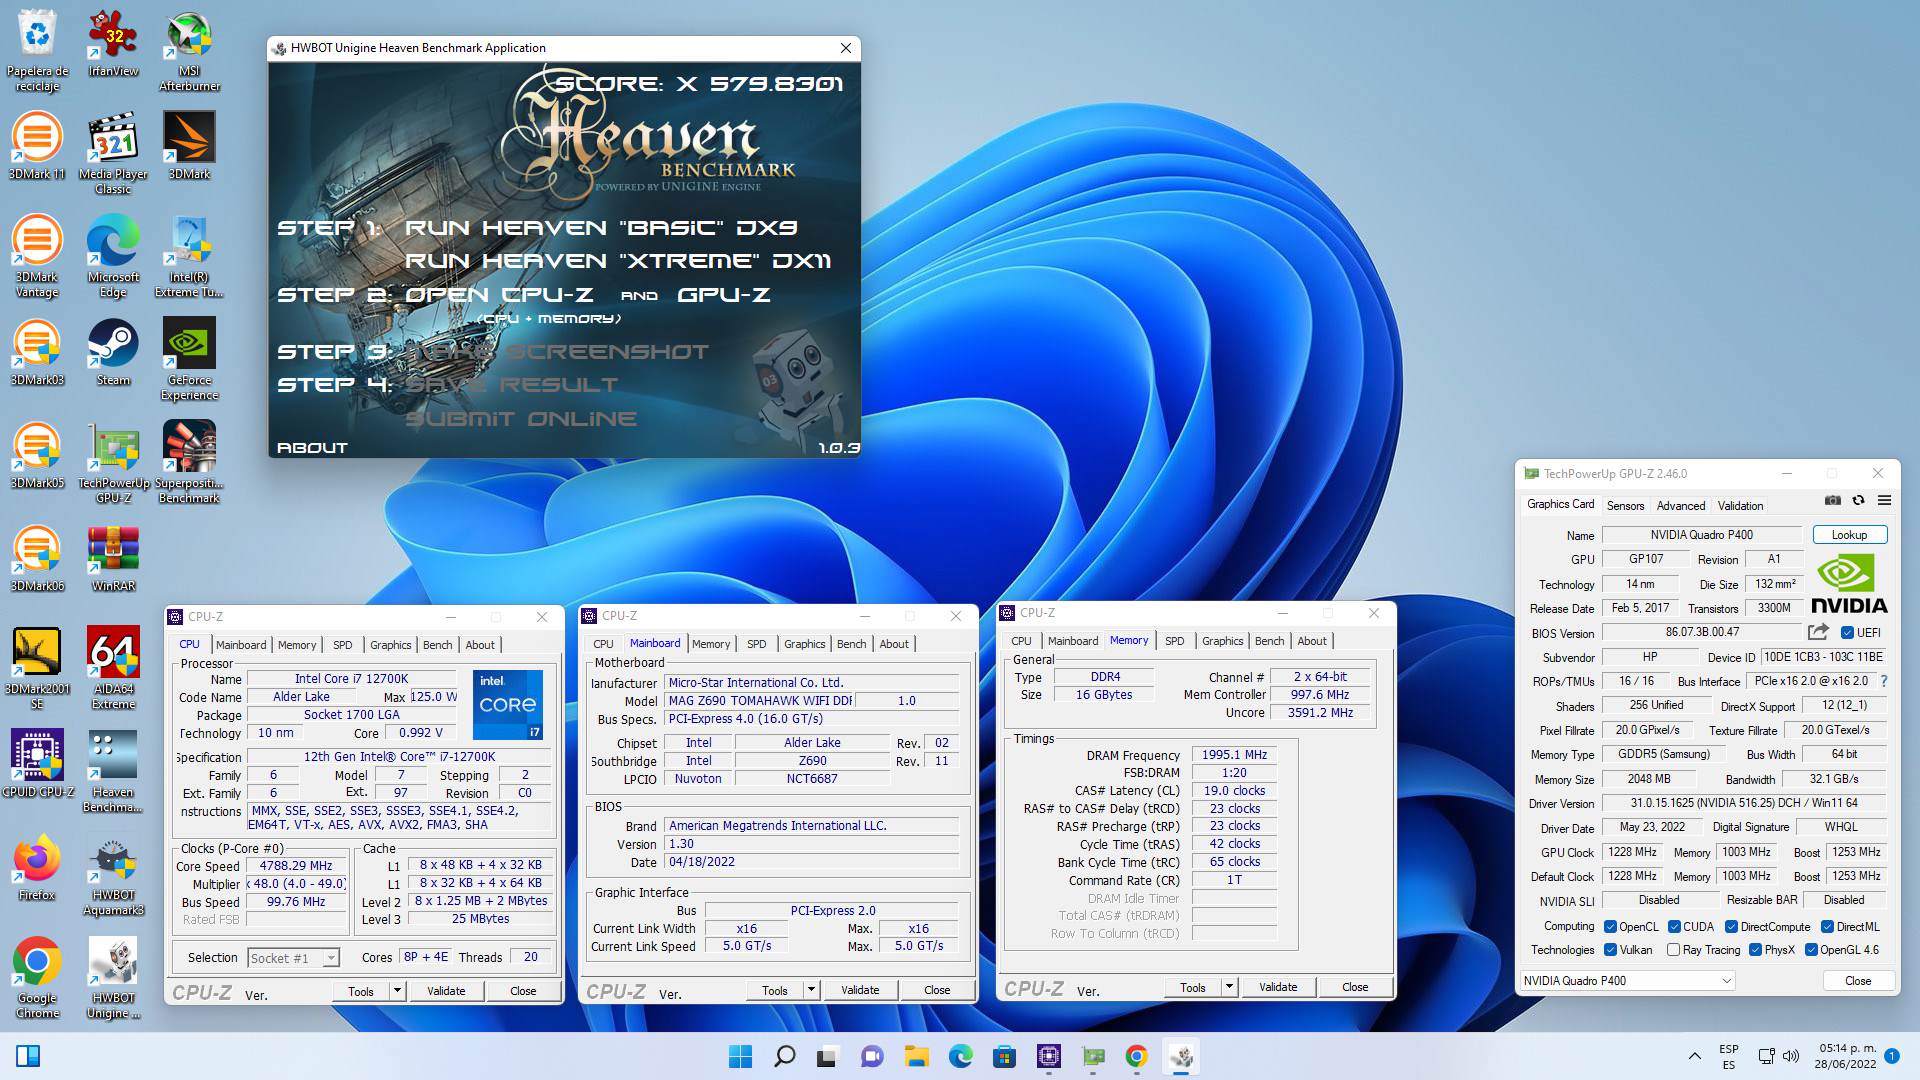Open GPU-Z hamburger menu icon
The width and height of the screenshot is (1920, 1080).
(1884, 501)
